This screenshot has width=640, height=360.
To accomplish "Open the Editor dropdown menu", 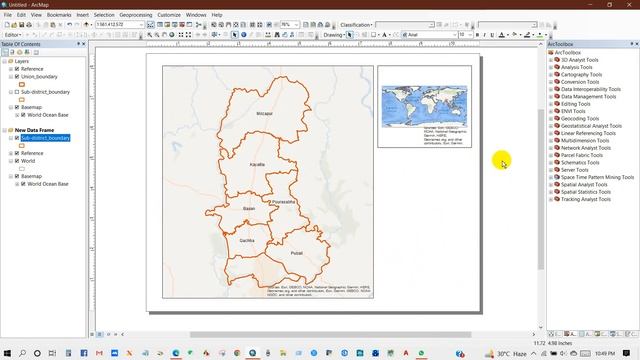I will (13, 35).
